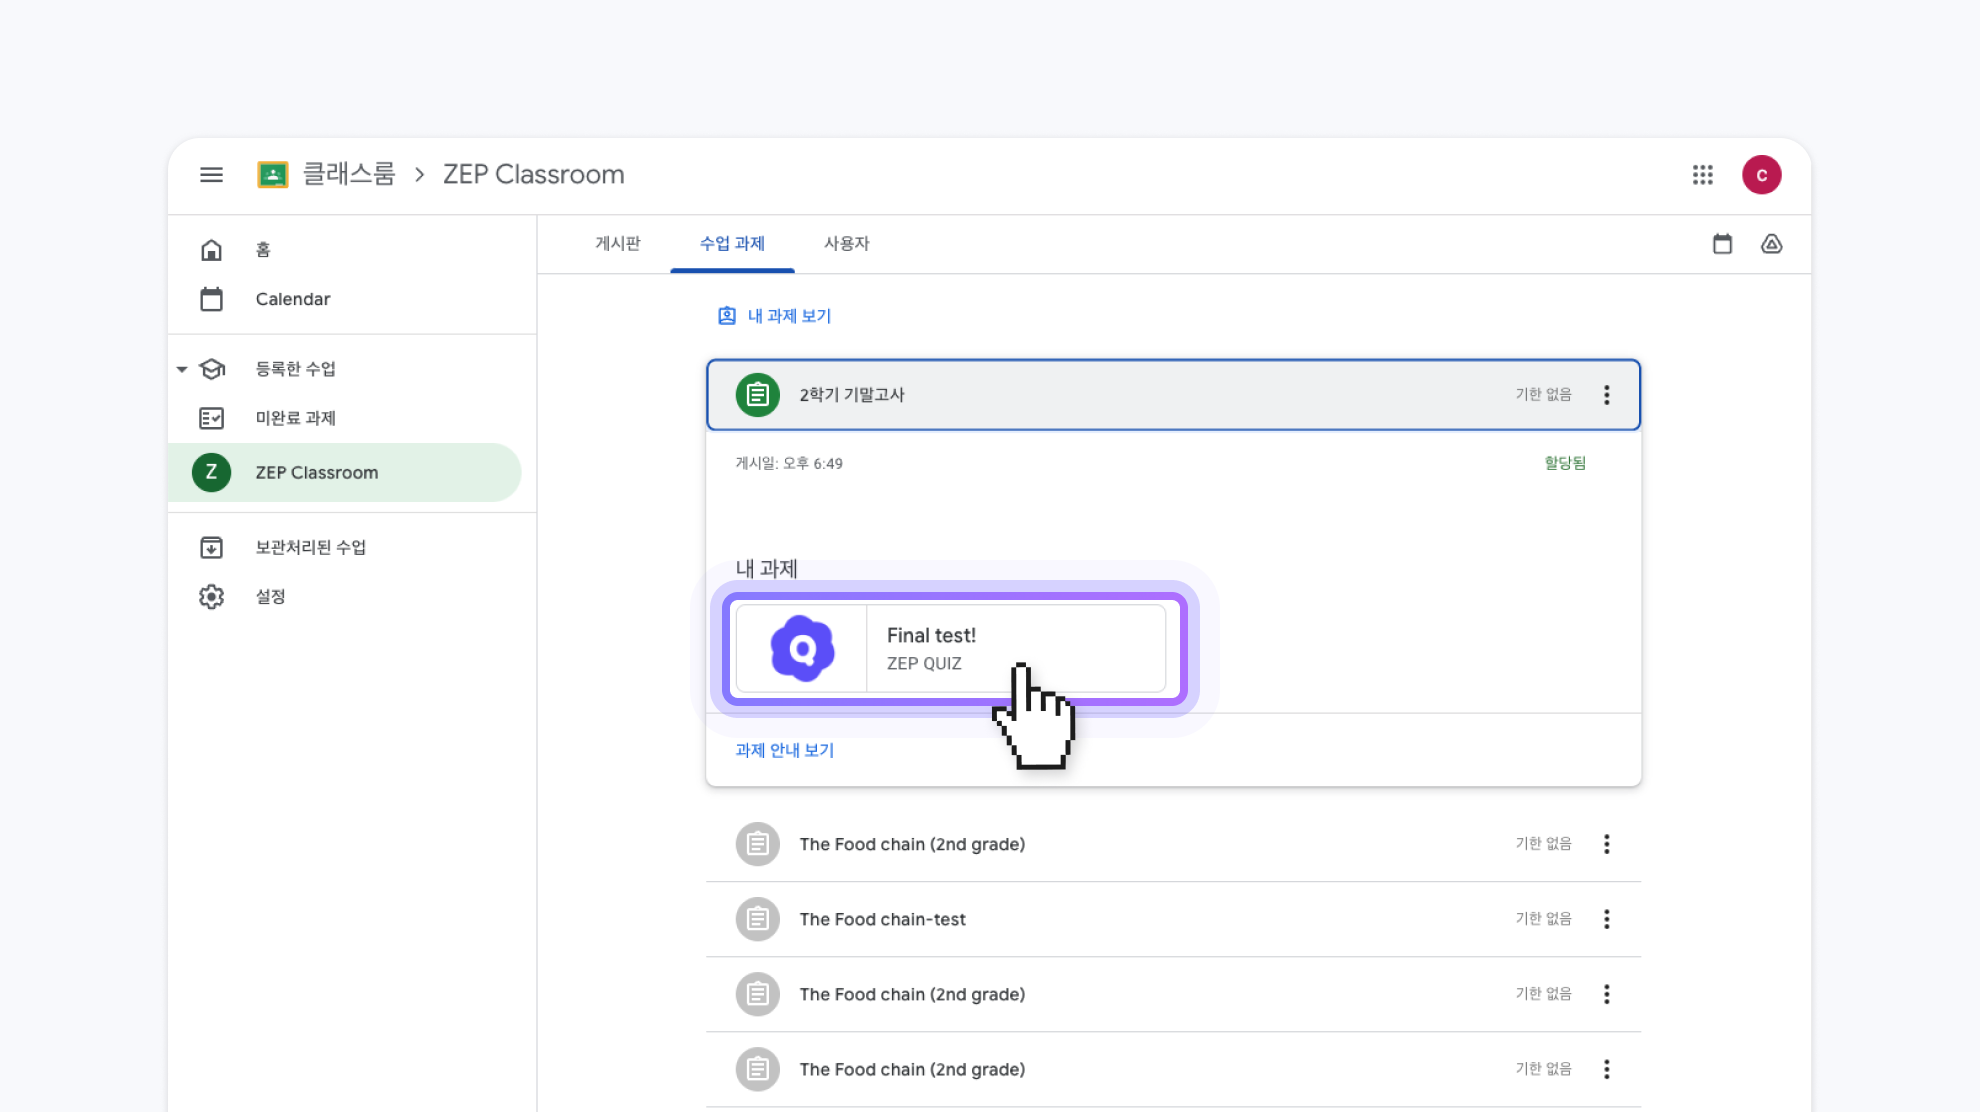1980x1112 pixels.
Task: Open the Home sidebar item
Action: (x=262, y=250)
